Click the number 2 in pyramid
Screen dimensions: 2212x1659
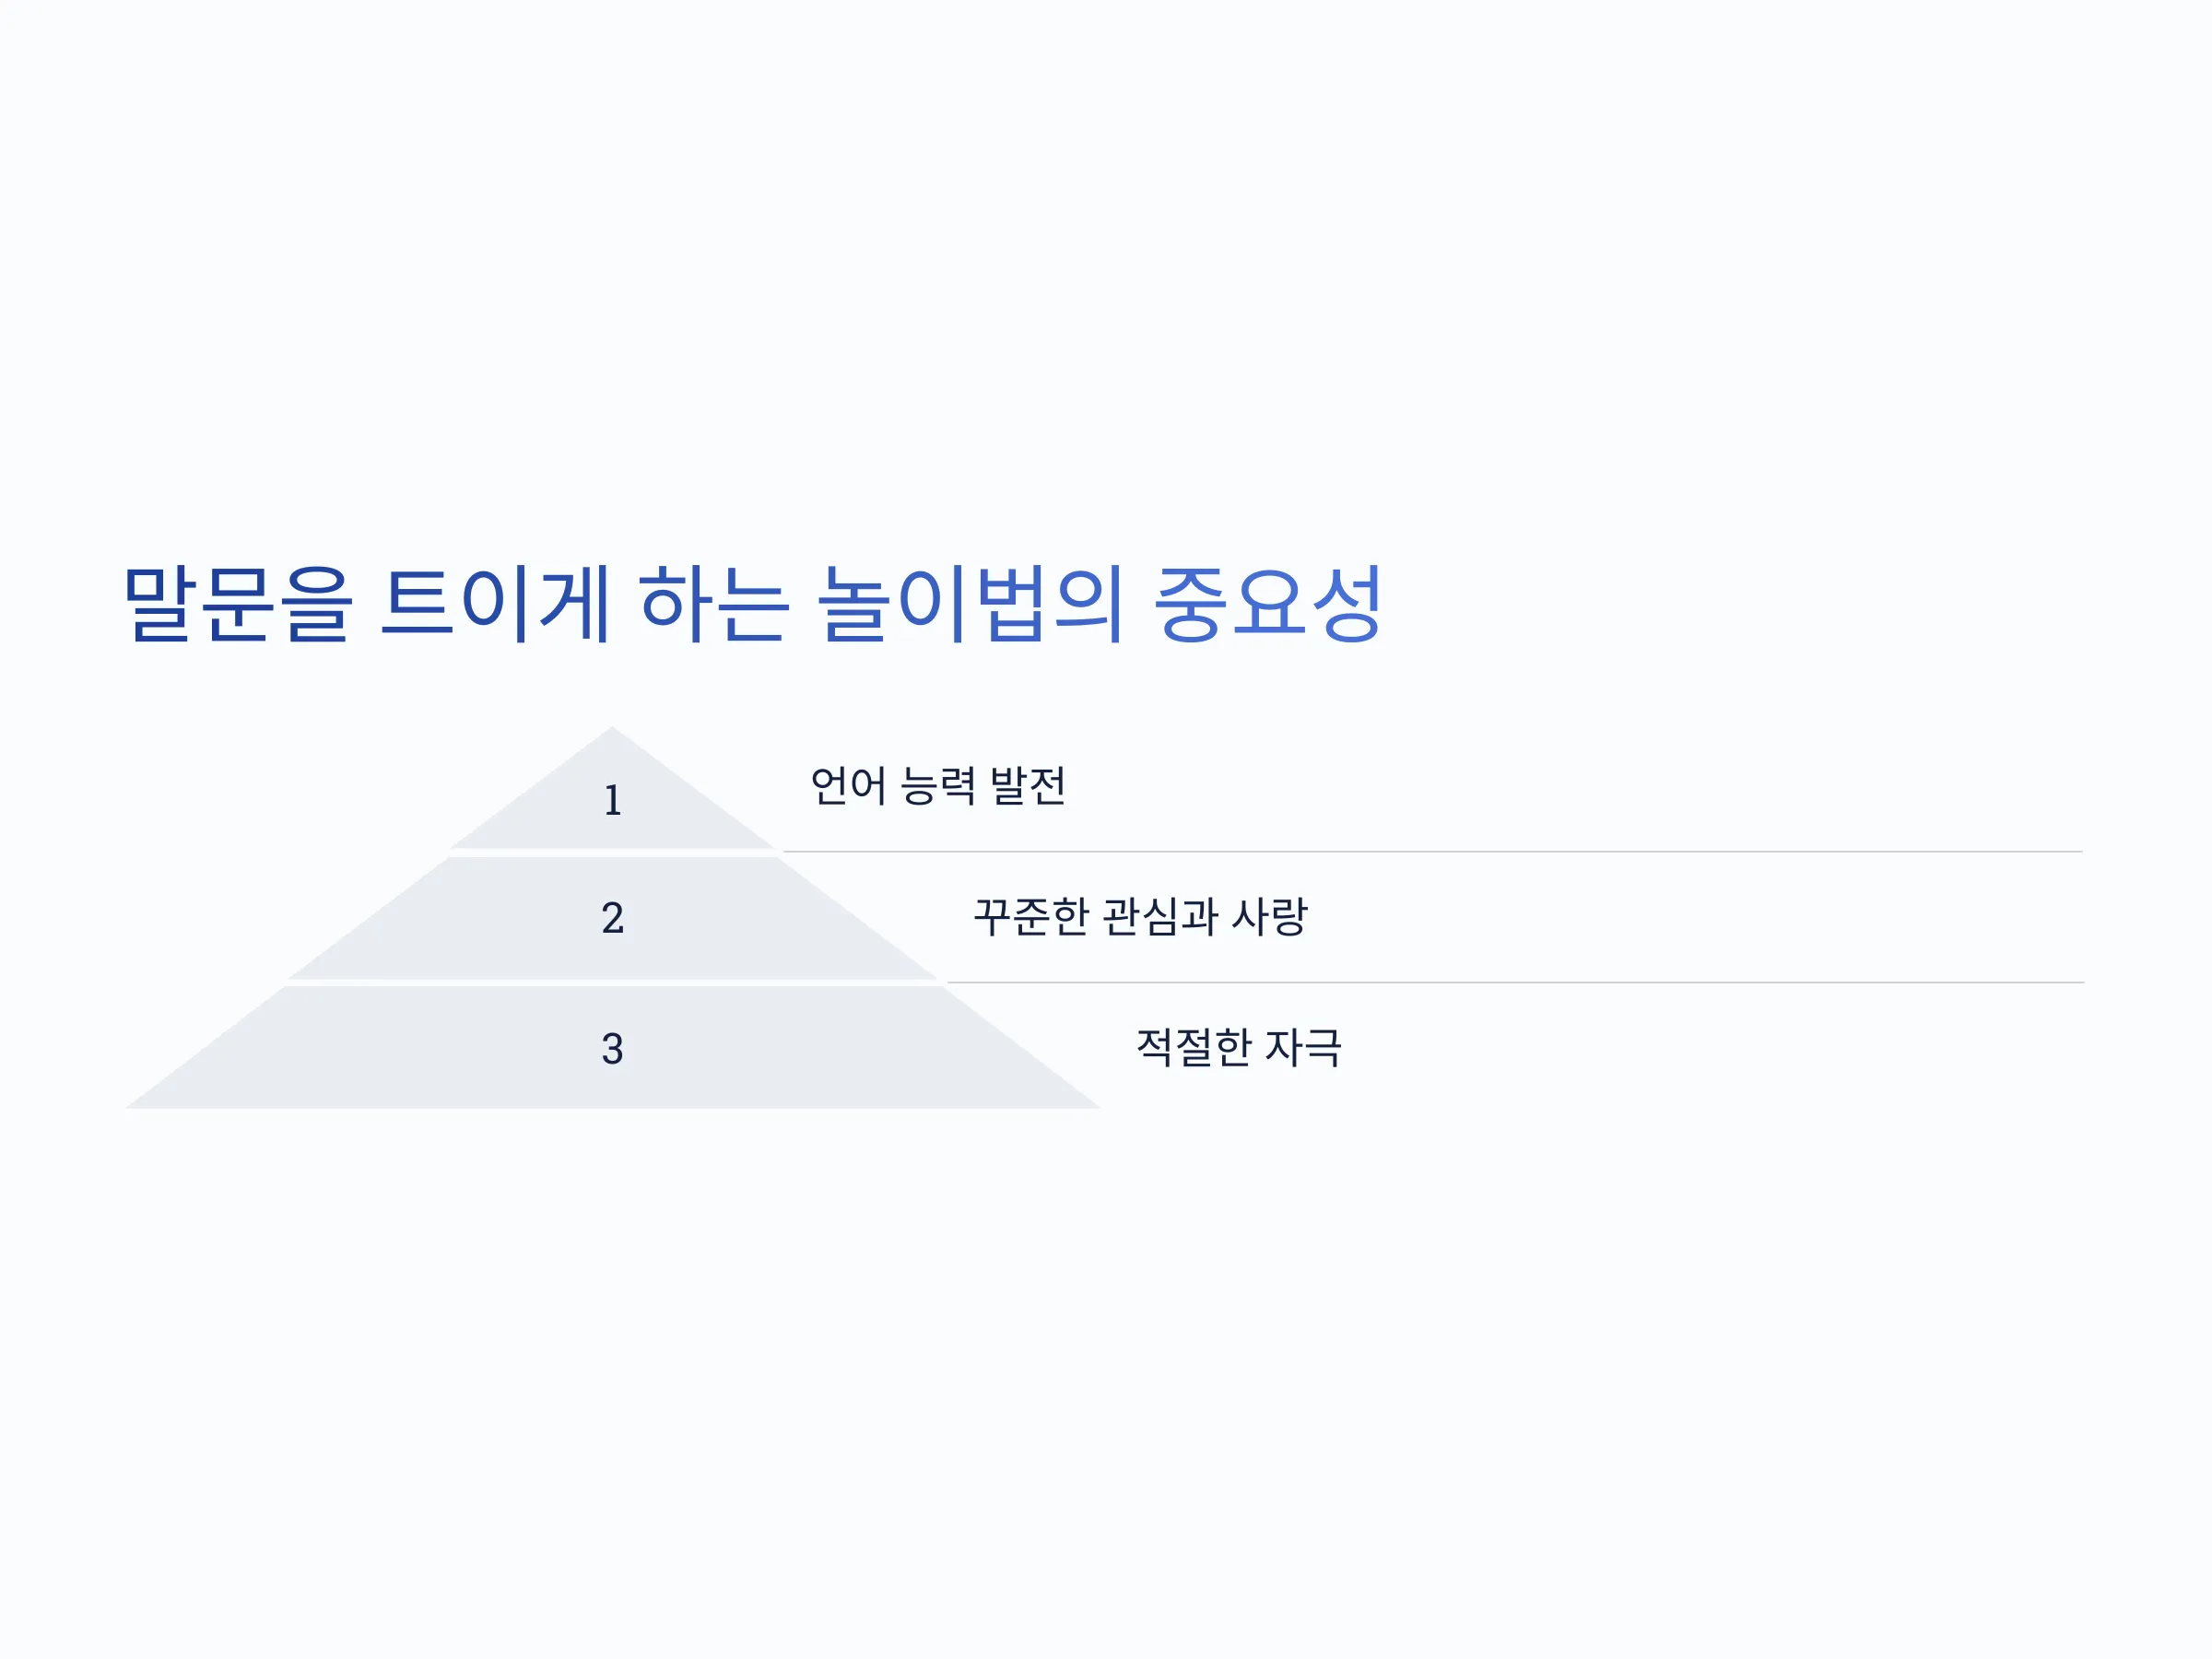coord(612,918)
